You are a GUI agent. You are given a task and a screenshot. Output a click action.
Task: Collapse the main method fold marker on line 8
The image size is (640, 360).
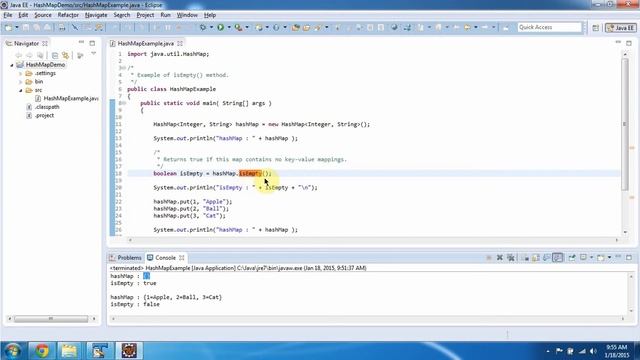pos(124,103)
